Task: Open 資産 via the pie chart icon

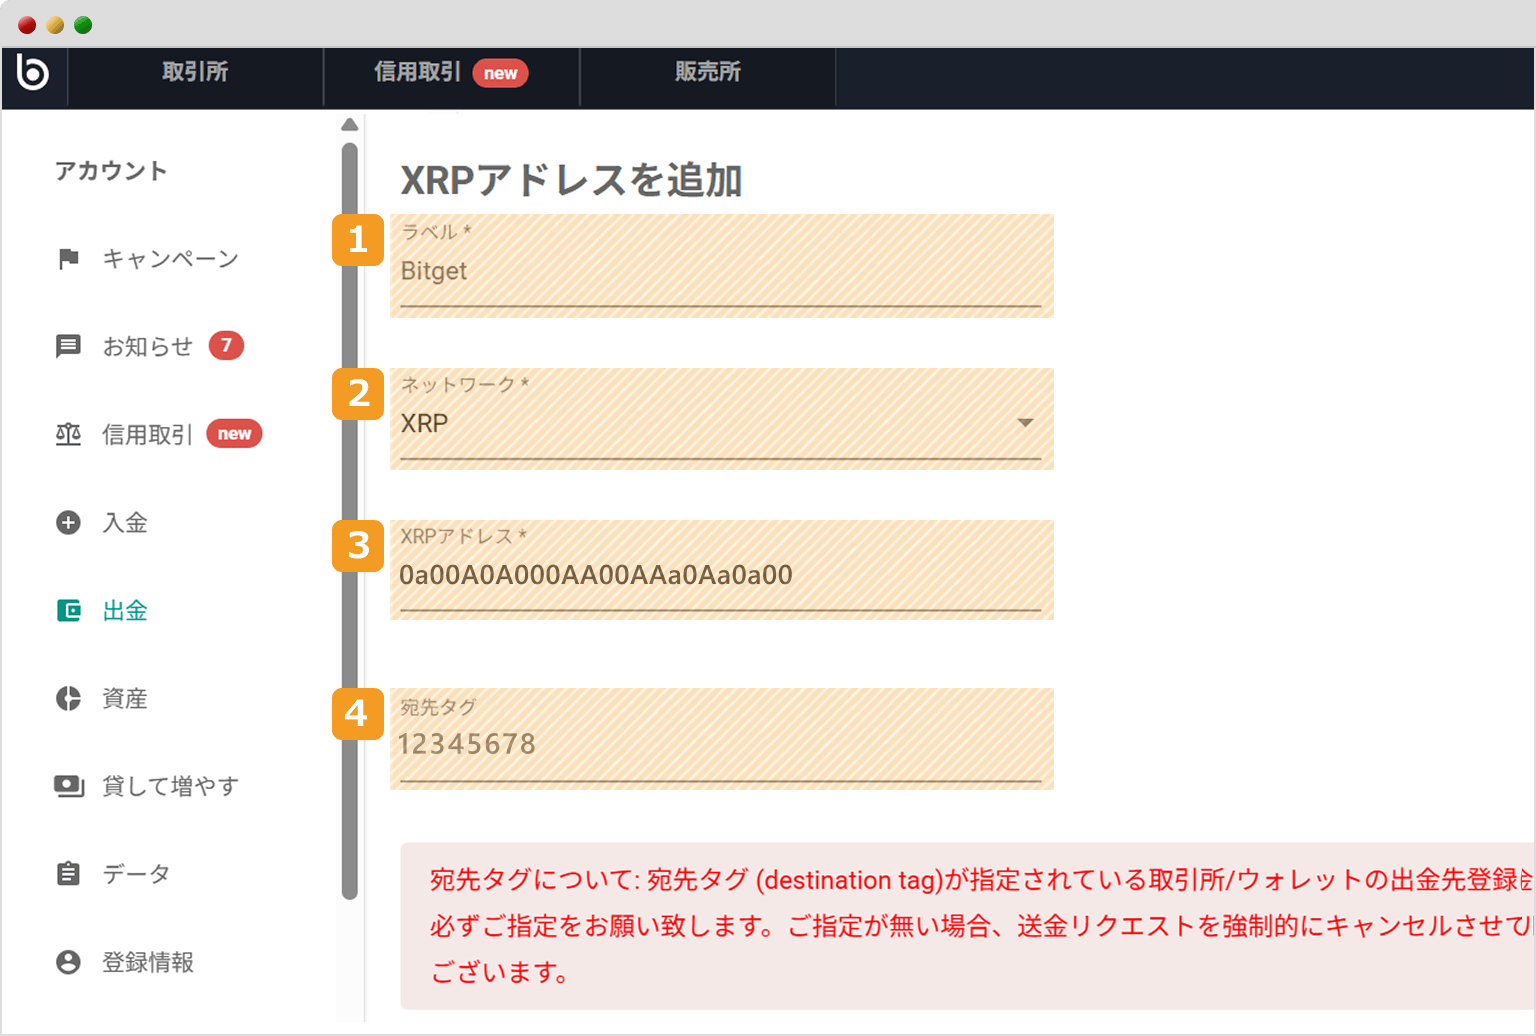Action: (x=67, y=699)
